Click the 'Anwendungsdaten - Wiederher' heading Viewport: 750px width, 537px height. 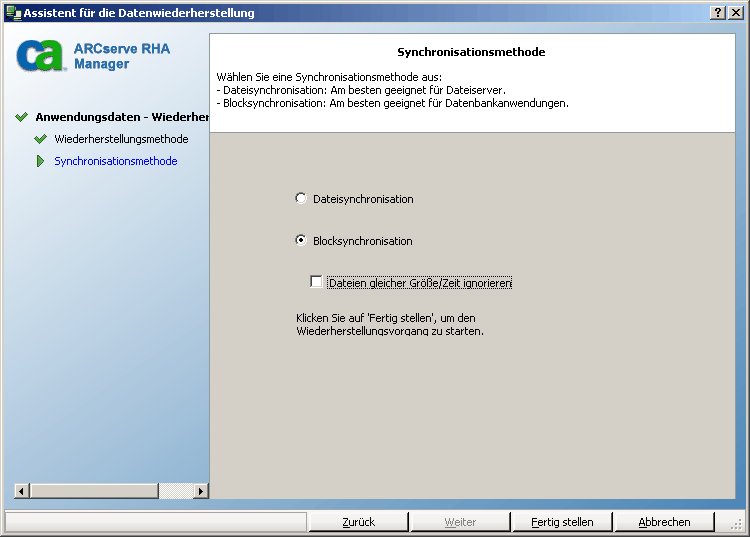[x=122, y=117]
